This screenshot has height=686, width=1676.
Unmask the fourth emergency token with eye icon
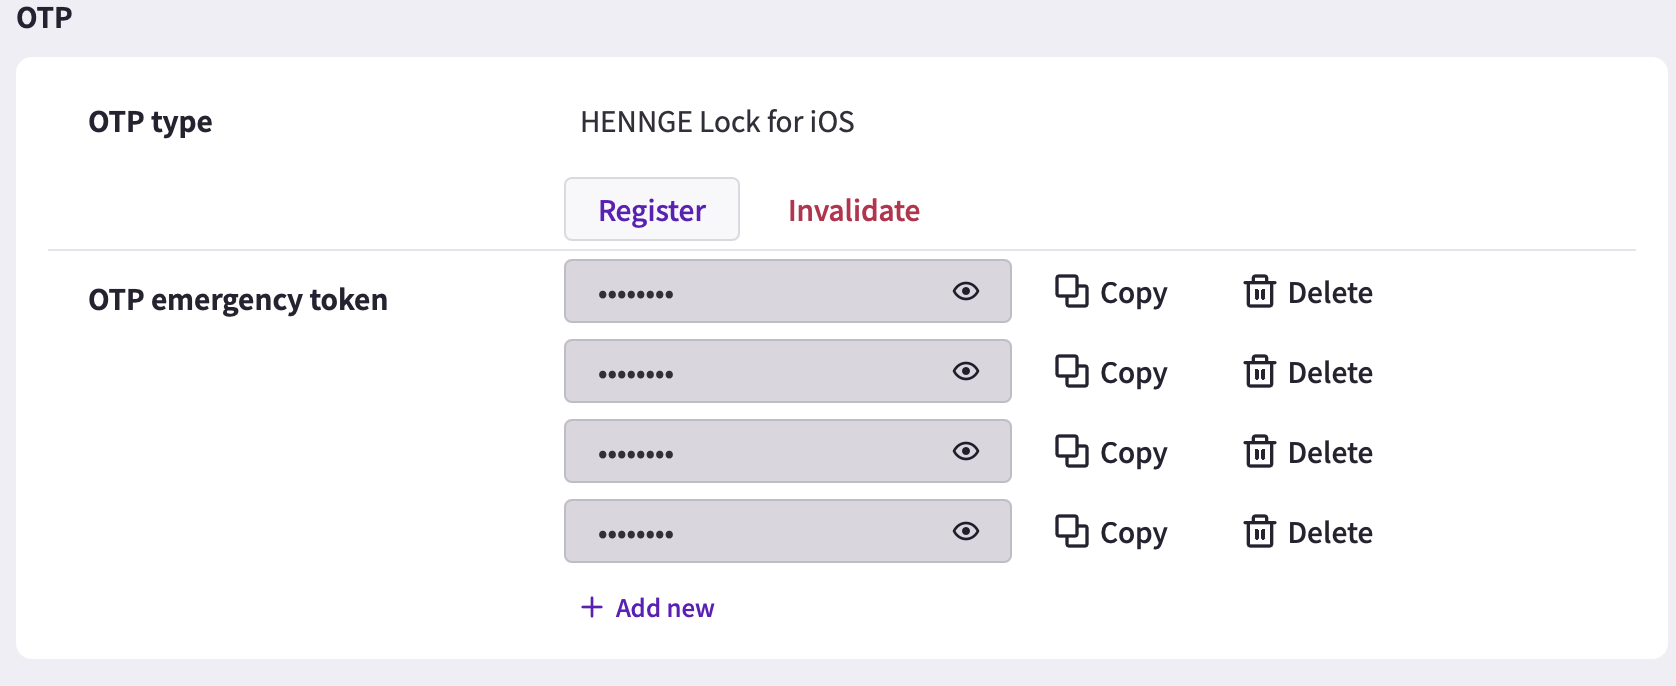click(966, 531)
